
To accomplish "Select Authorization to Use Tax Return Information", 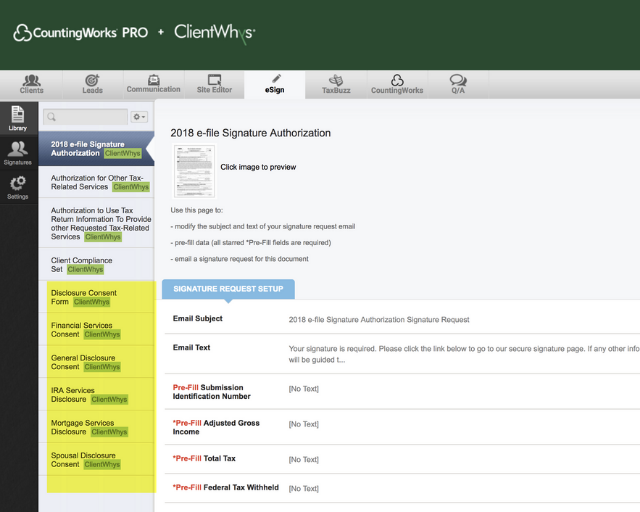I will 96,223.
